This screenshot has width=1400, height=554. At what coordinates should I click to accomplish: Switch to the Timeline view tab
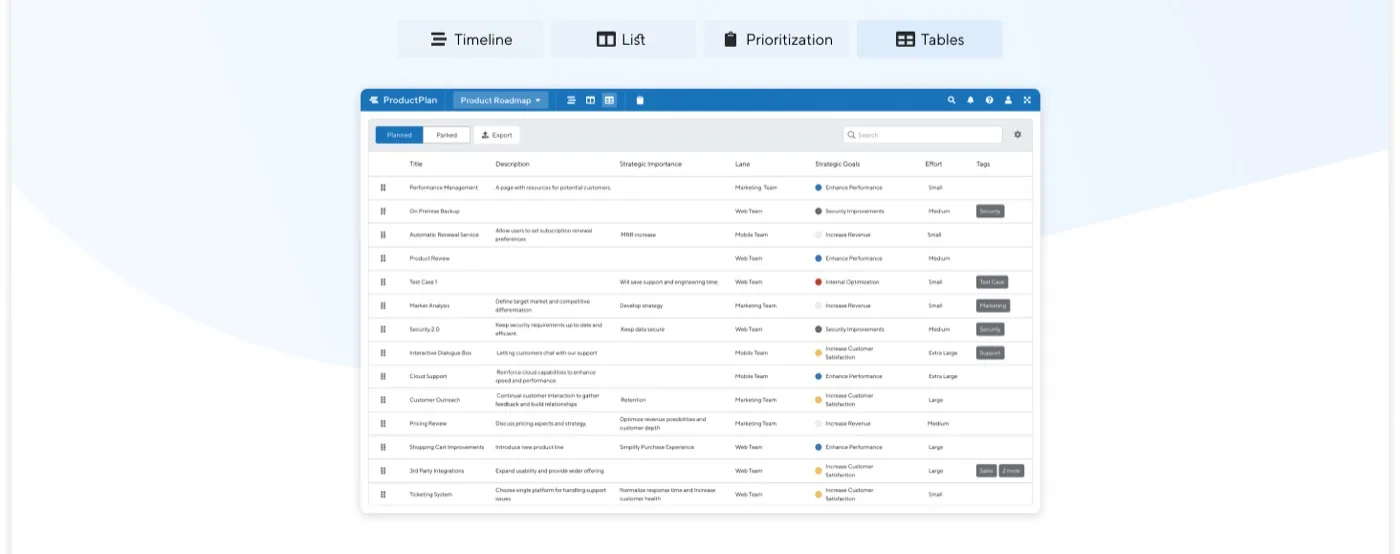point(471,40)
